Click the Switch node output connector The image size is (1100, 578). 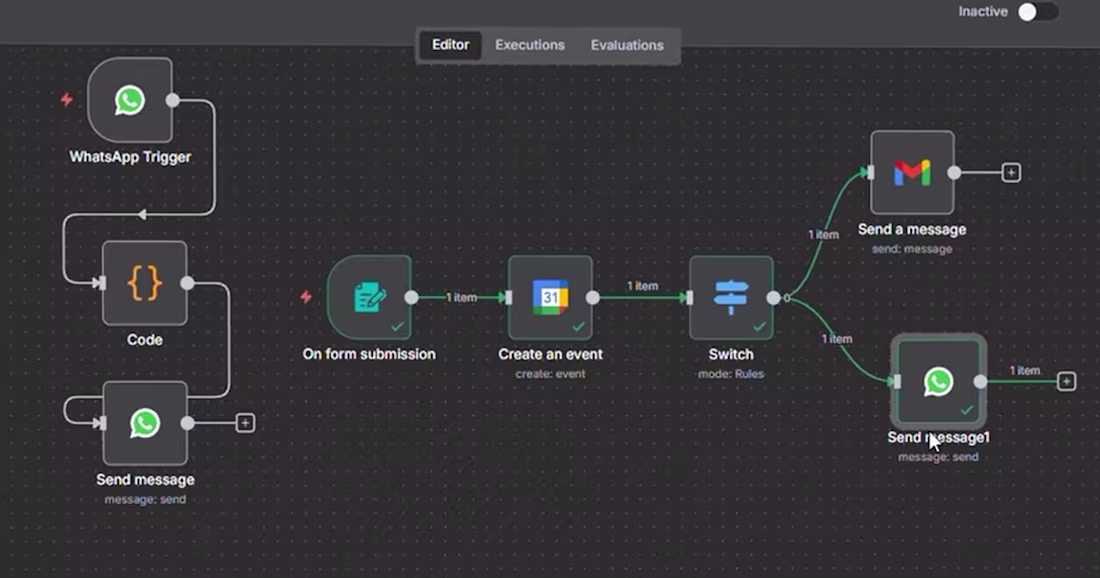pyautogui.click(x=774, y=297)
